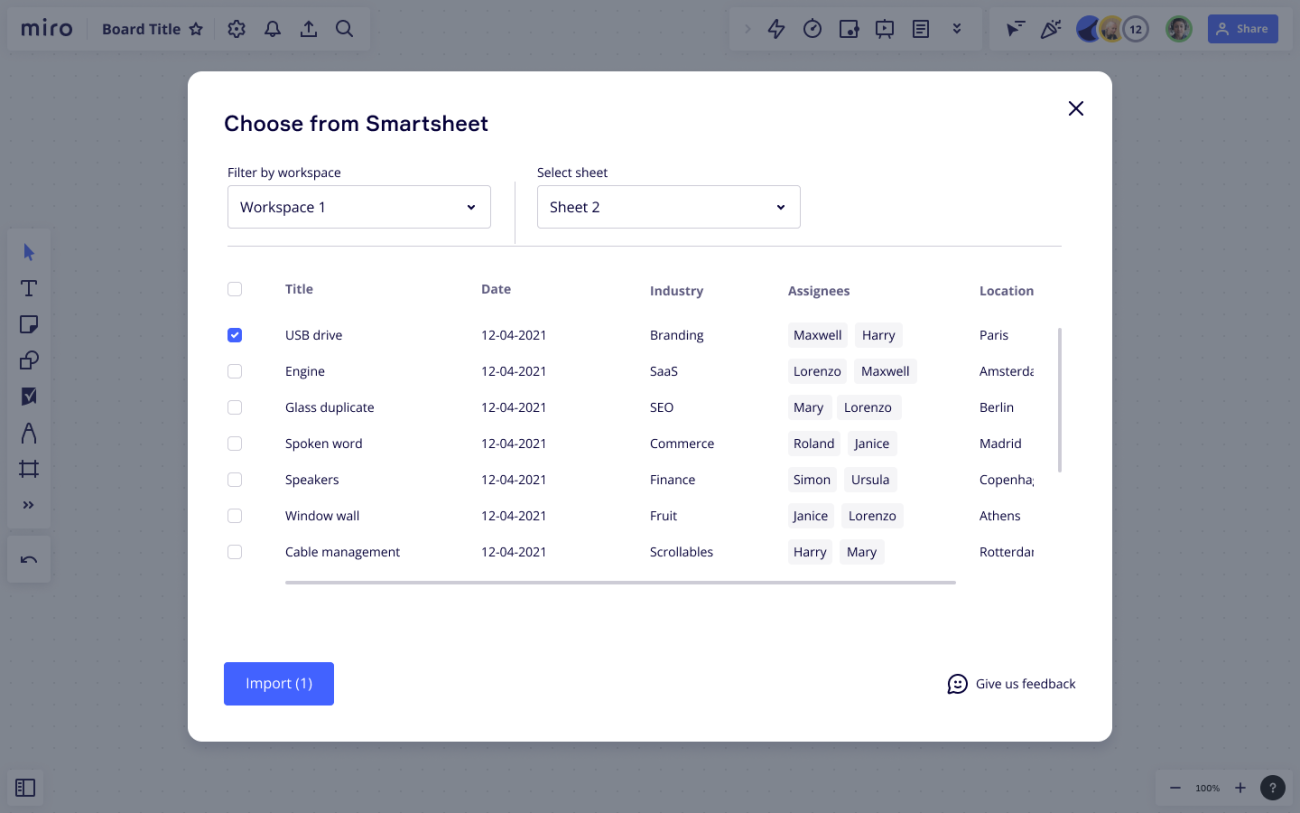Open the Sticky note tool
Viewport: 1300px width, 813px height.
[x=29, y=324]
